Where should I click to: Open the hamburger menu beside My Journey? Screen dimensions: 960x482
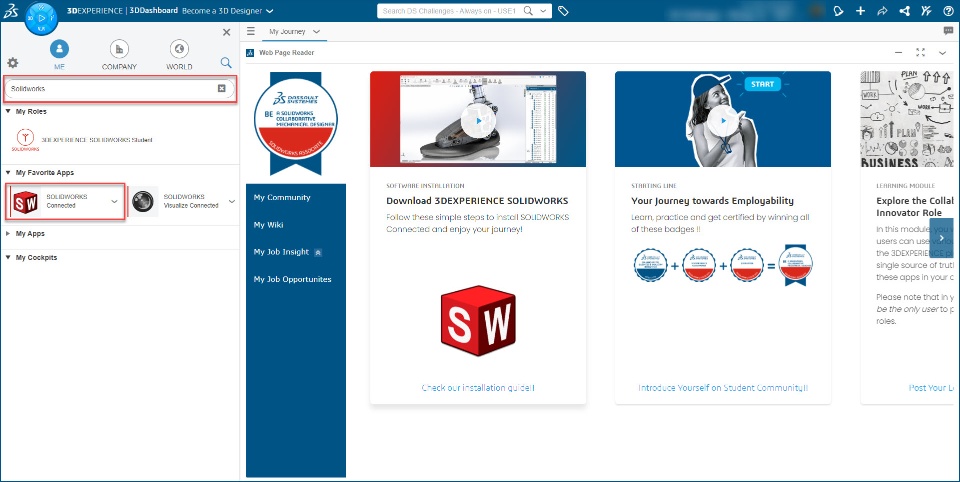pyautogui.click(x=251, y=31)
